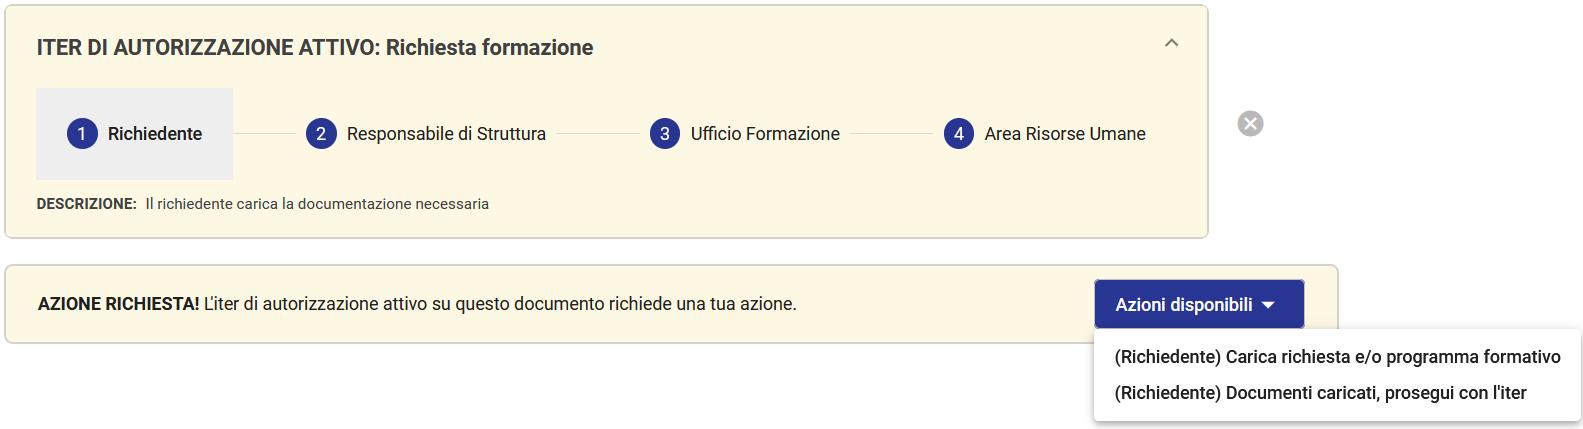This screenshot has width=1583, height=429.
Task: Open the Azioni disponibili button
Action: [x=1184, y=305]
